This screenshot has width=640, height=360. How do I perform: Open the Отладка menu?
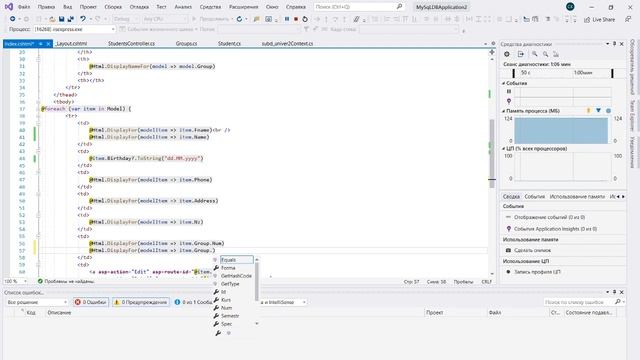pos(139,7)
